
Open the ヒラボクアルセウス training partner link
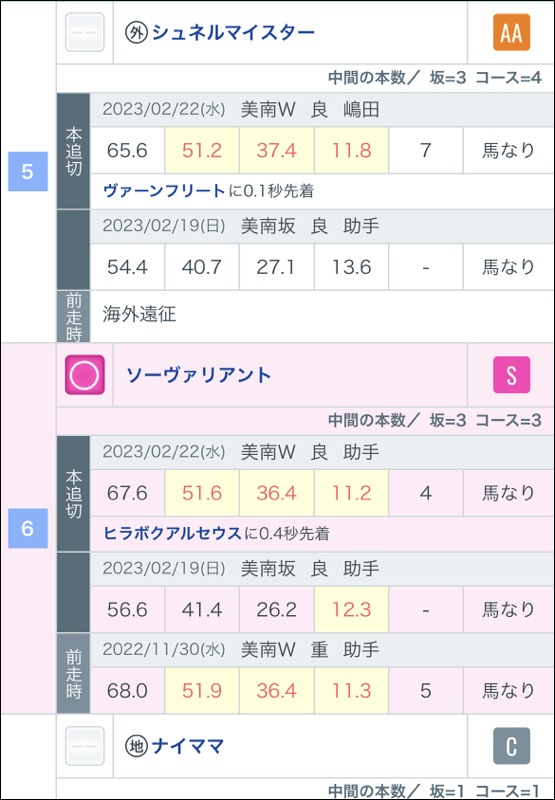pos(172,534)
